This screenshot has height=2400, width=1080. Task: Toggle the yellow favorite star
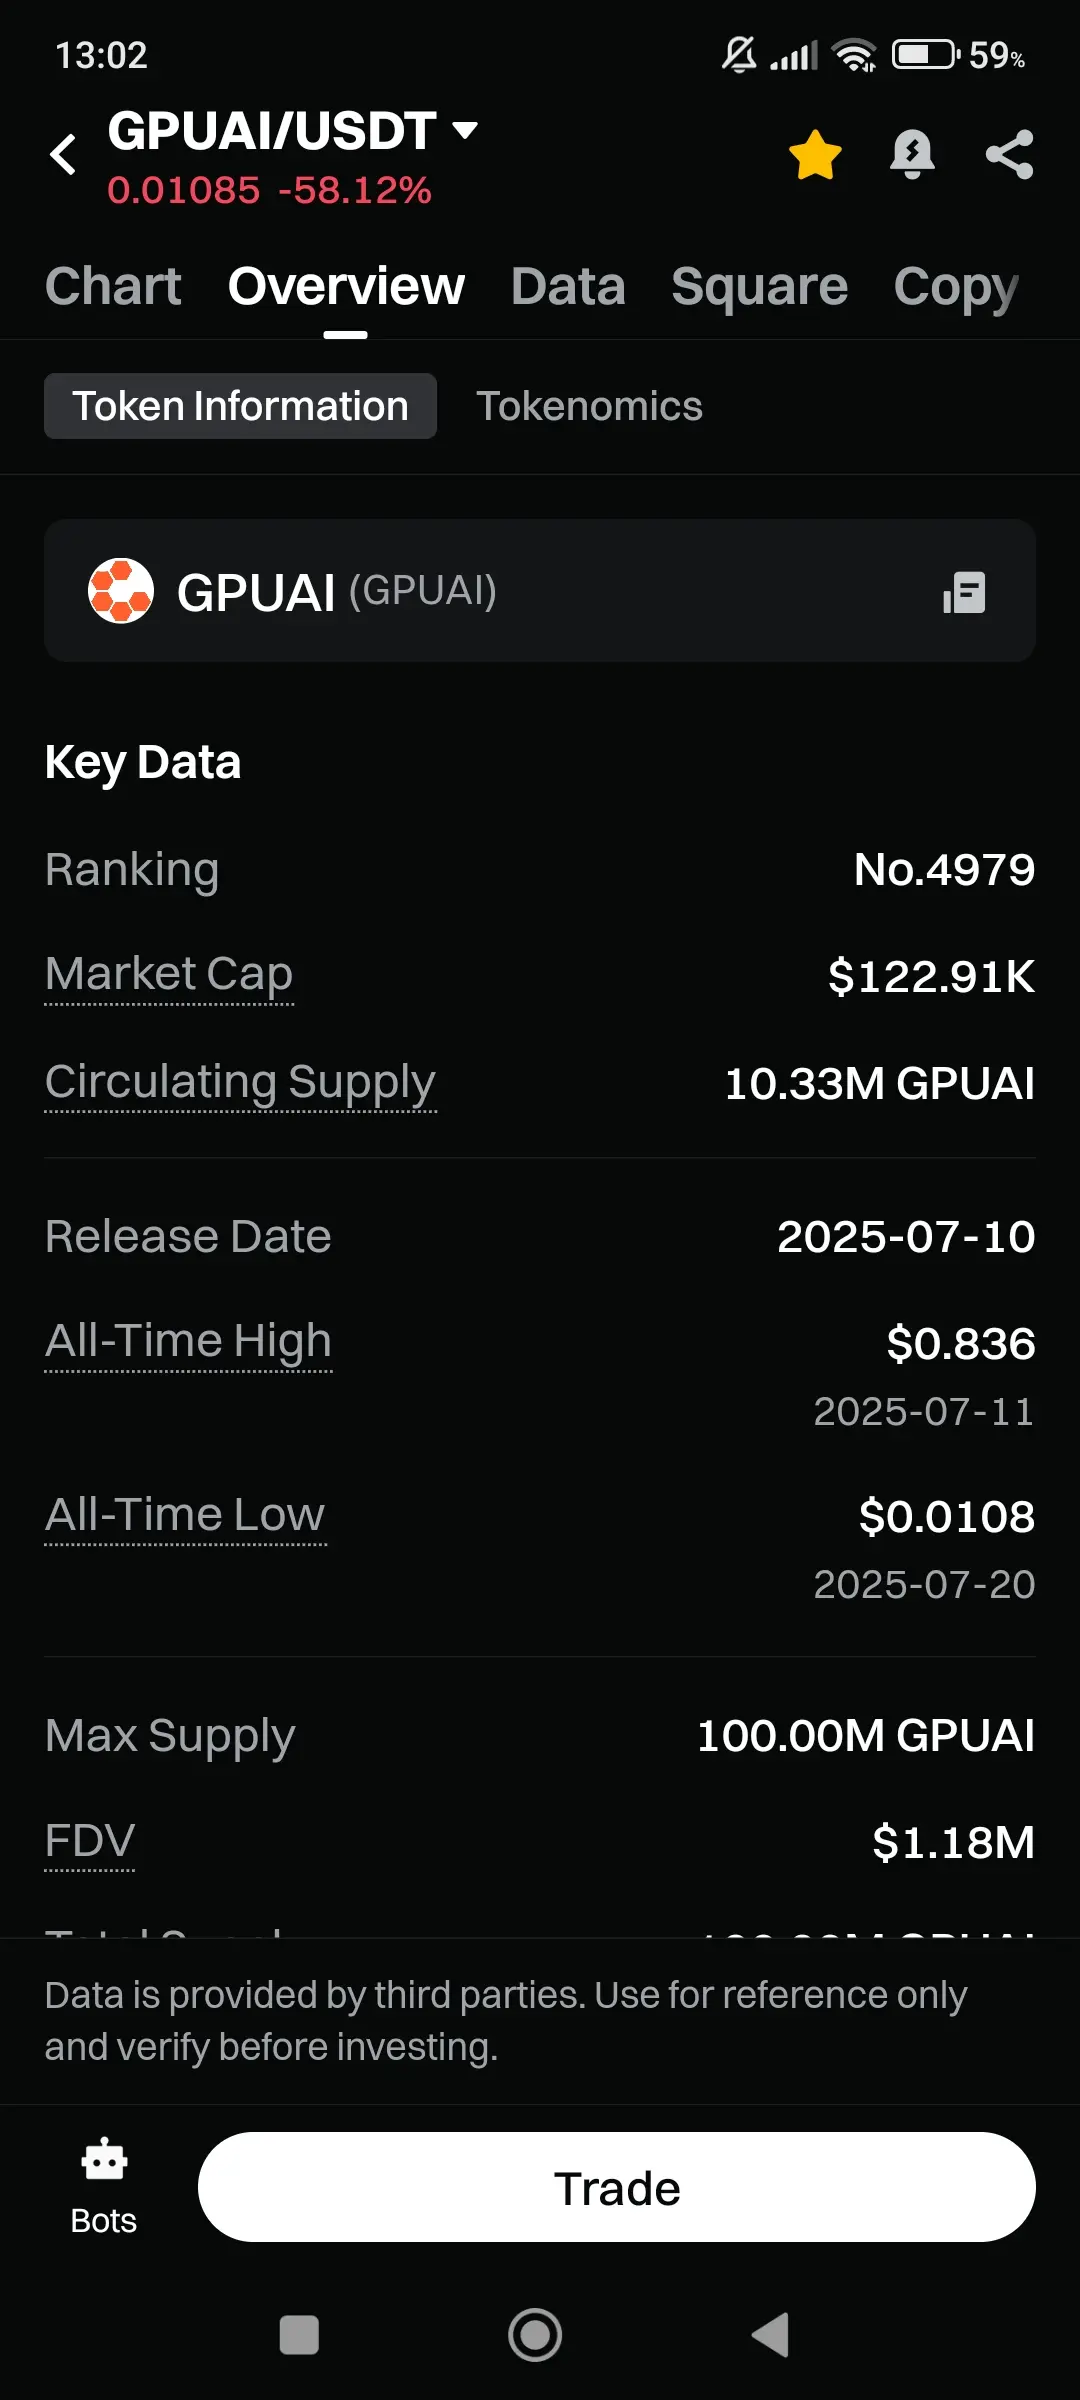point(815,155)
